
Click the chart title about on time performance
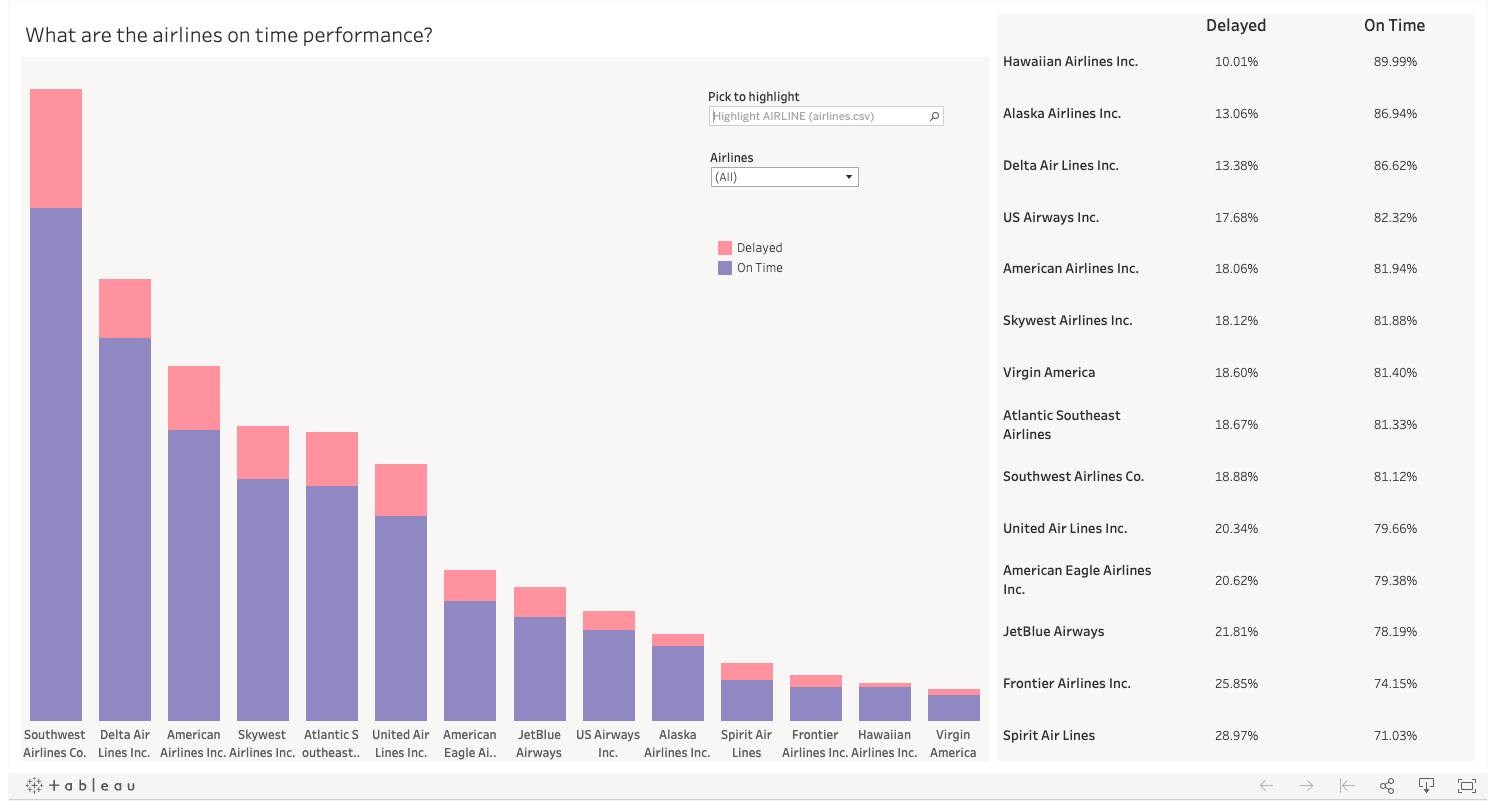pyautogui.click(x=229, y=35)
